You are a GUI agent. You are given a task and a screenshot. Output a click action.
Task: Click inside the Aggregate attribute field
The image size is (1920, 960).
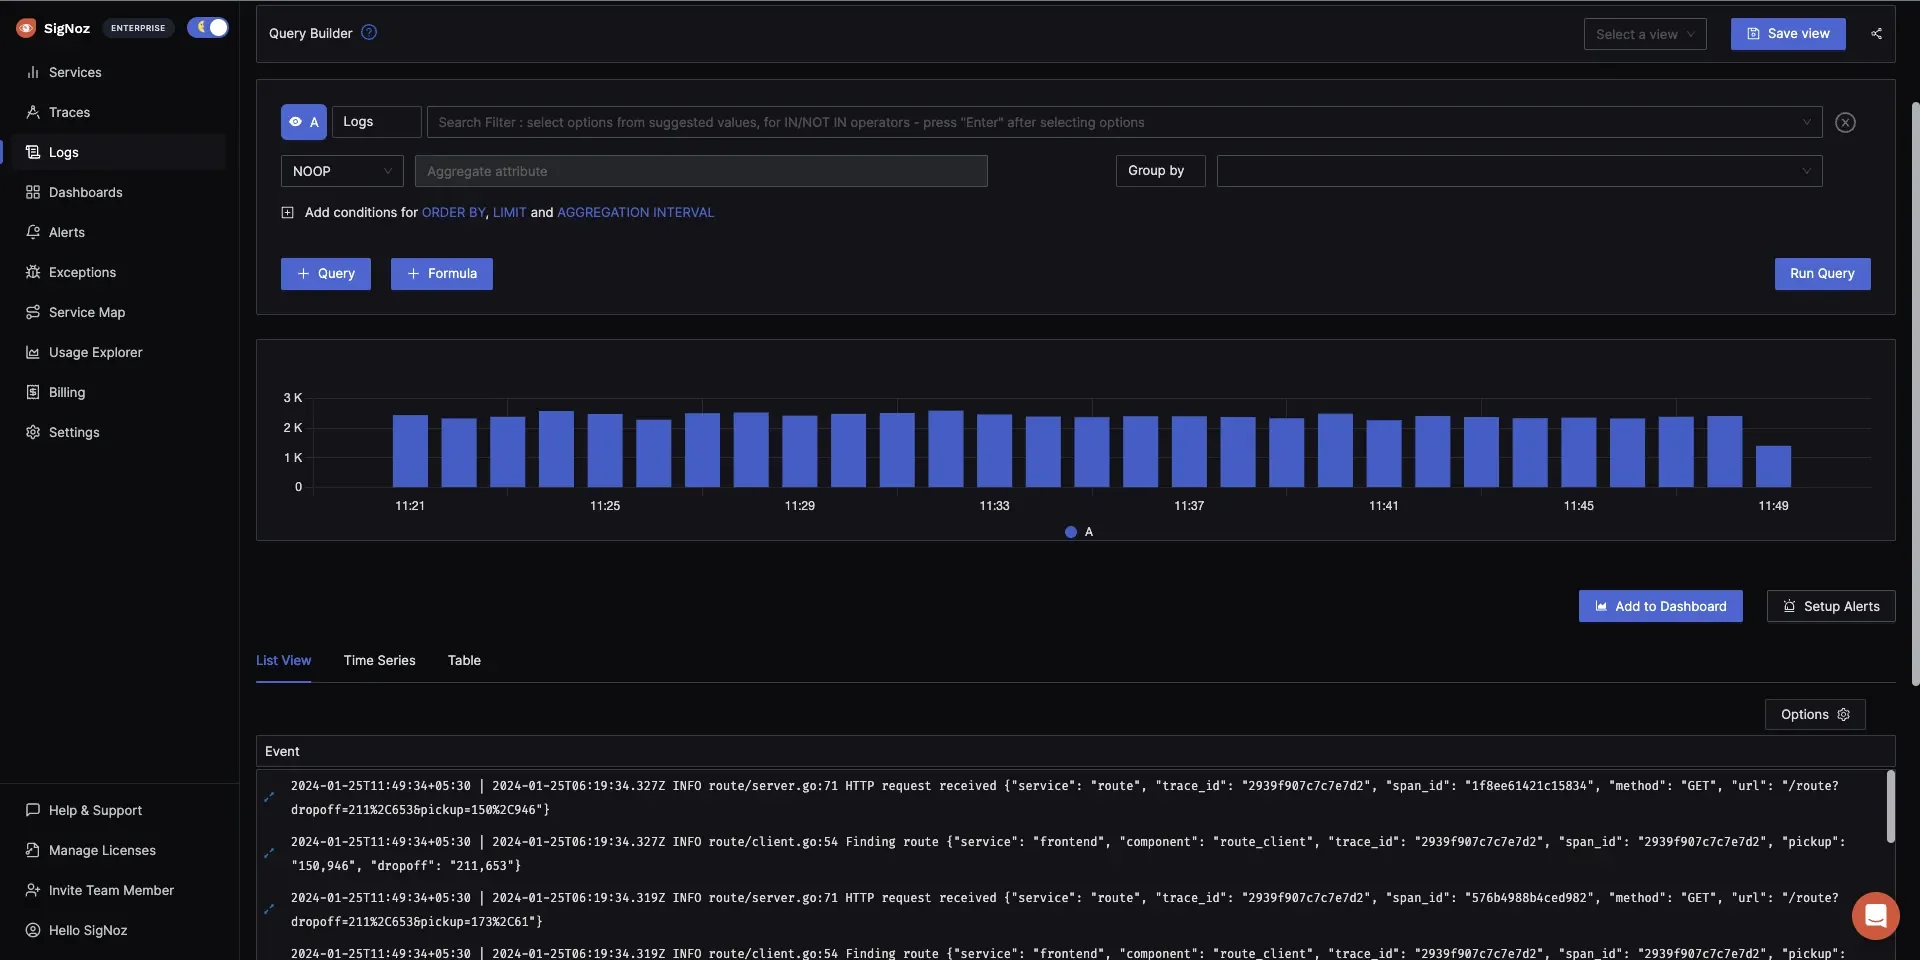[700, 171]
